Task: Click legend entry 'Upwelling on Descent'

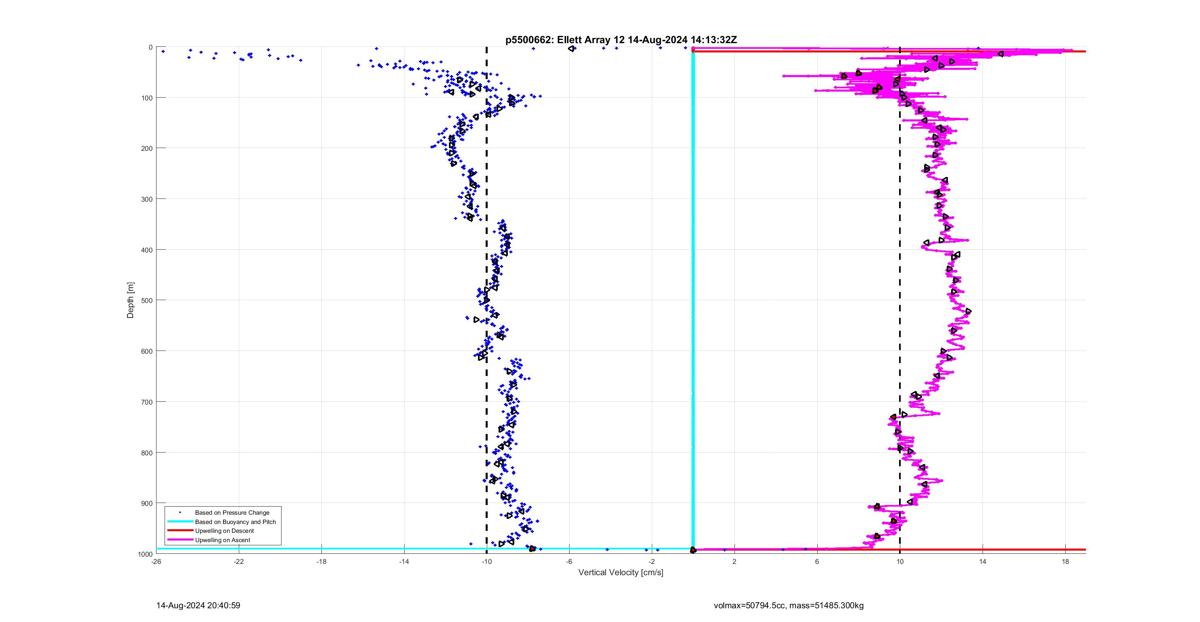Action: coord(224,531)
